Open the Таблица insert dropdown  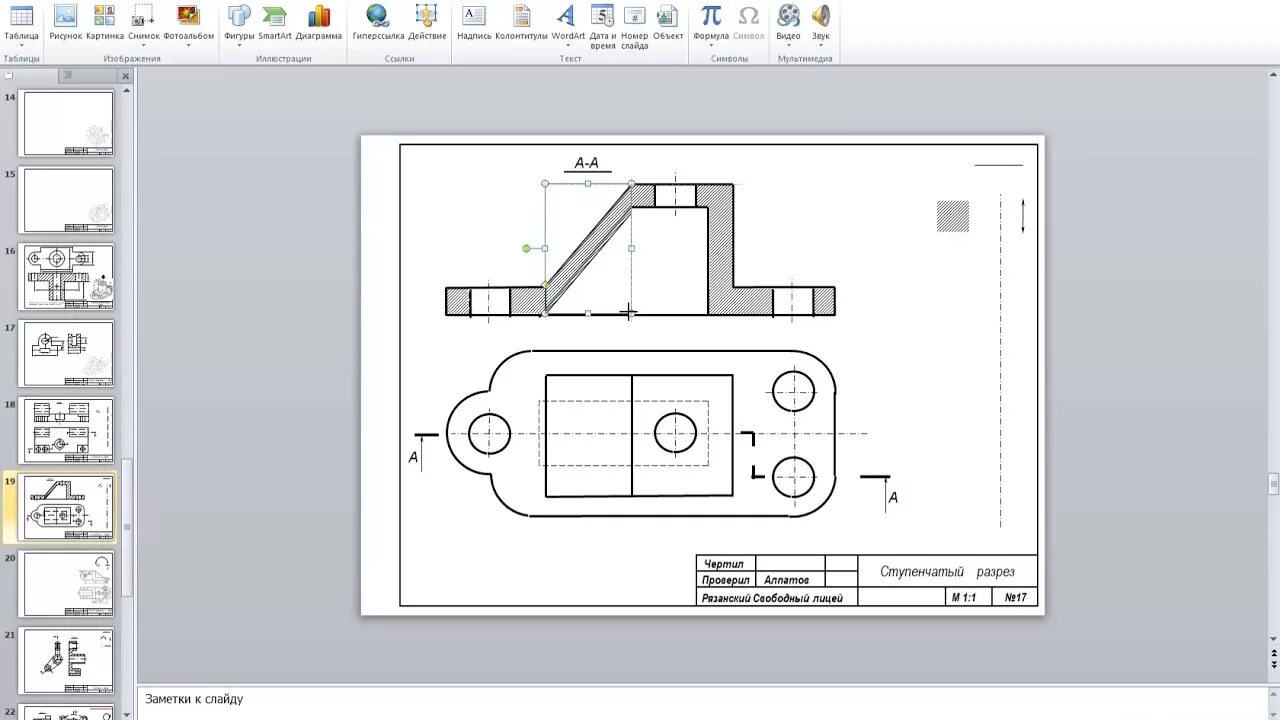coord(21,26)
